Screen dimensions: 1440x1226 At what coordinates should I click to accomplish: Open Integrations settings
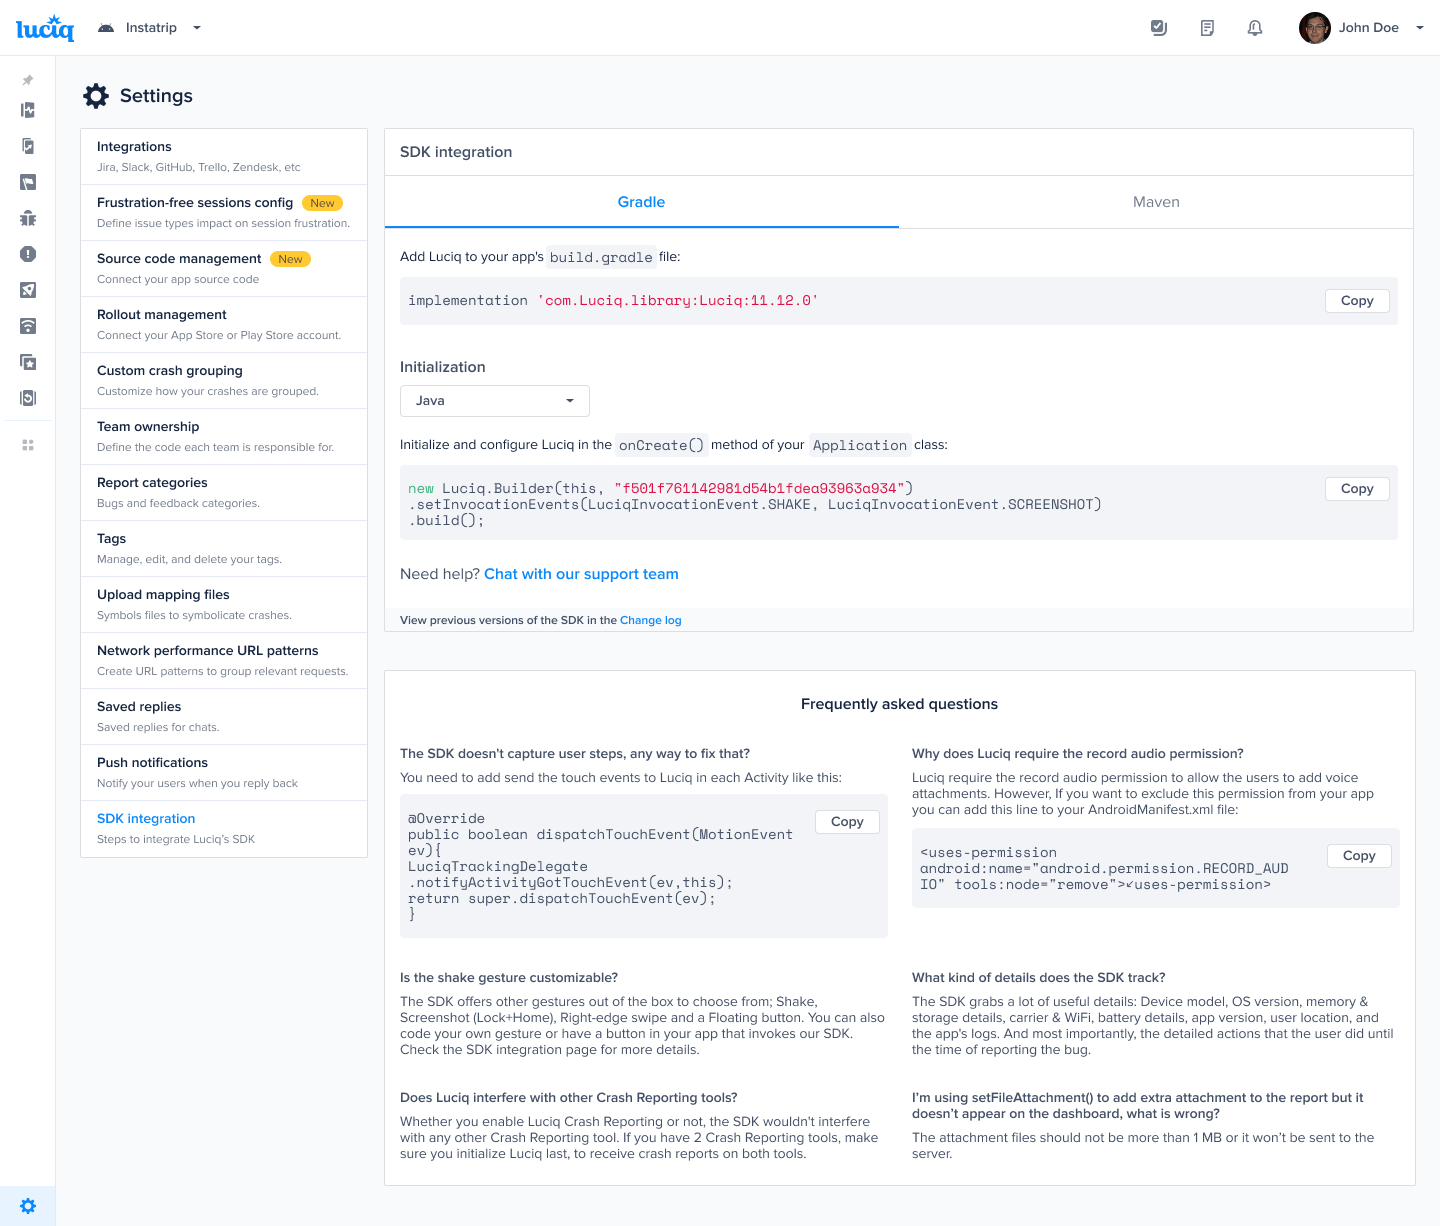pos(224,156)
